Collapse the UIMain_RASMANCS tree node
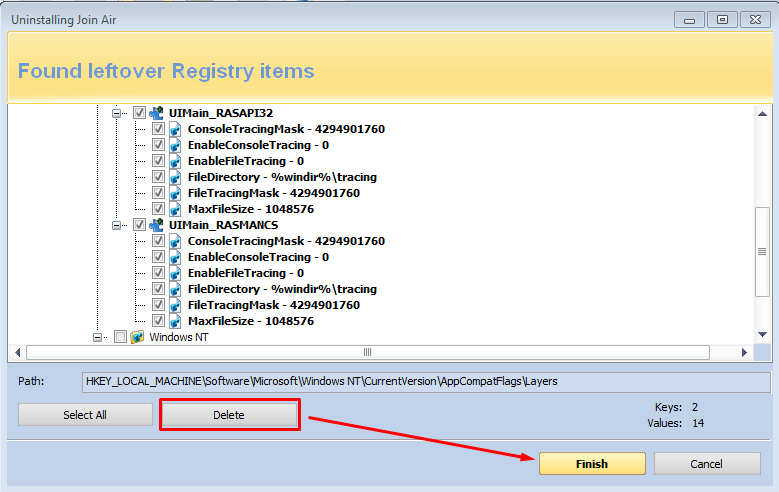779x492 pixels. (x=116, y=225)
